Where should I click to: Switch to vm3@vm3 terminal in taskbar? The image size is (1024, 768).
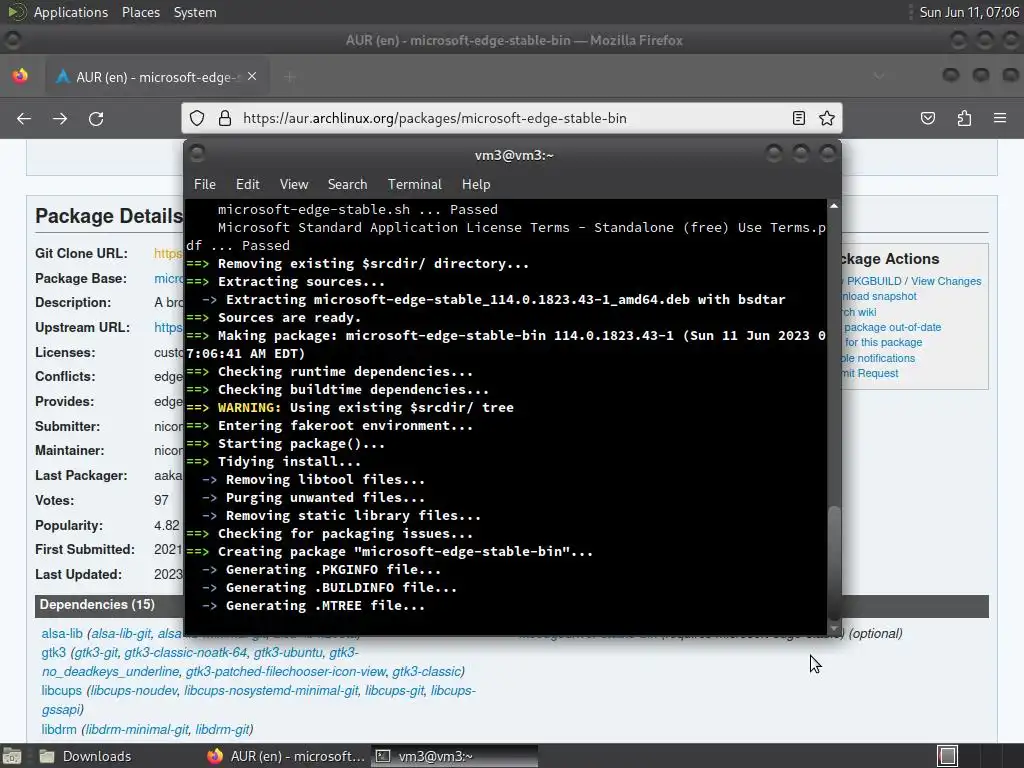(455, 756)
